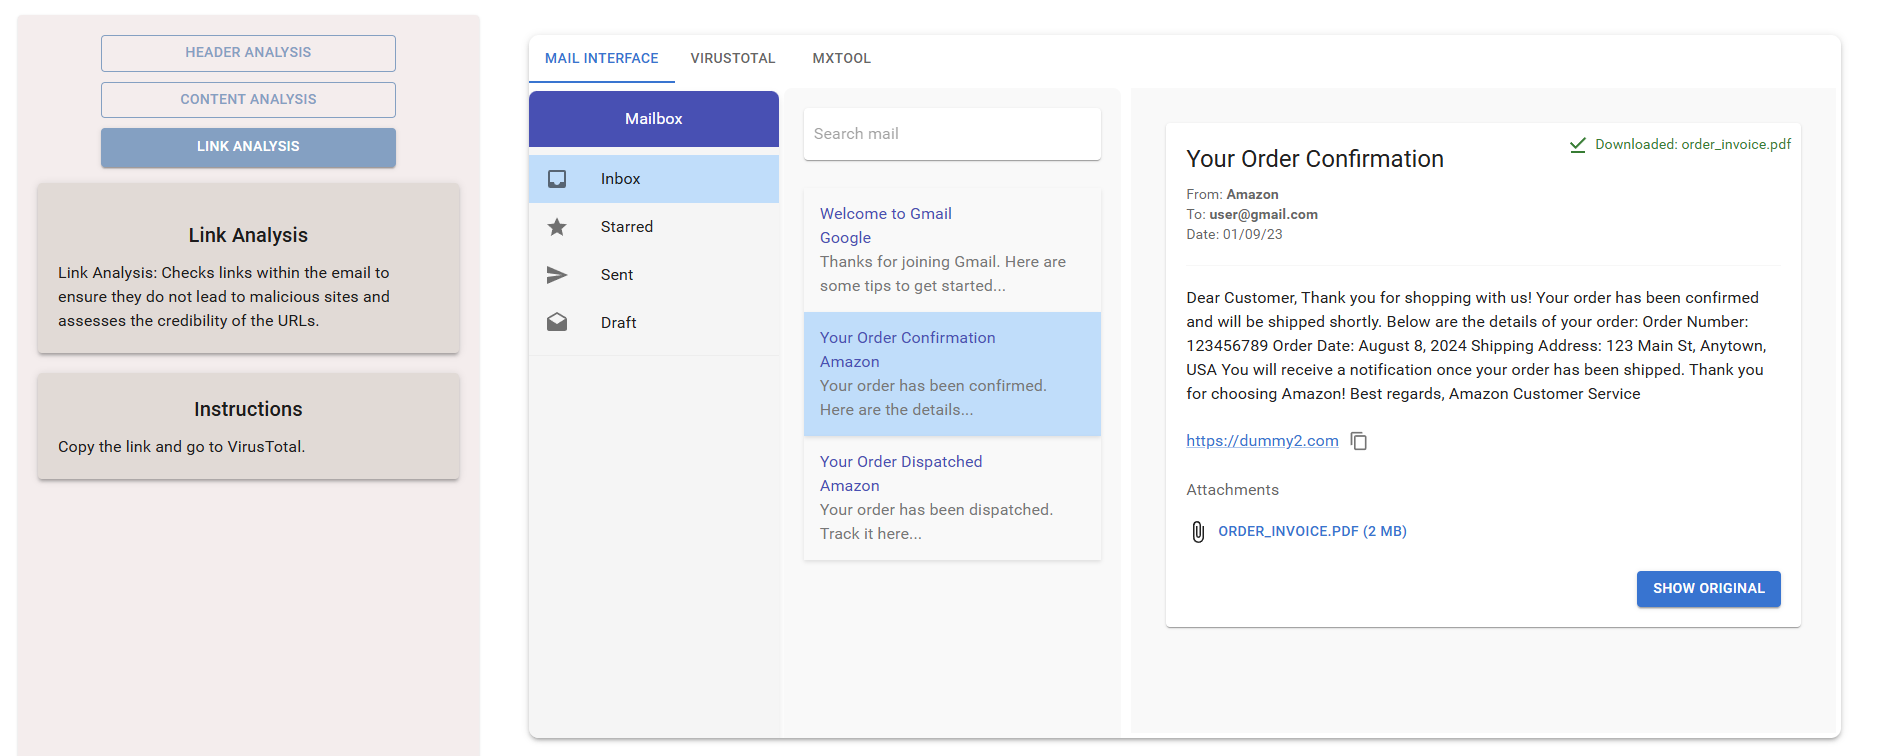This screenshot has height=756, width=1893.
Task: Copy the dummy2.com link using copy icon
Action: coord(1359,441)
